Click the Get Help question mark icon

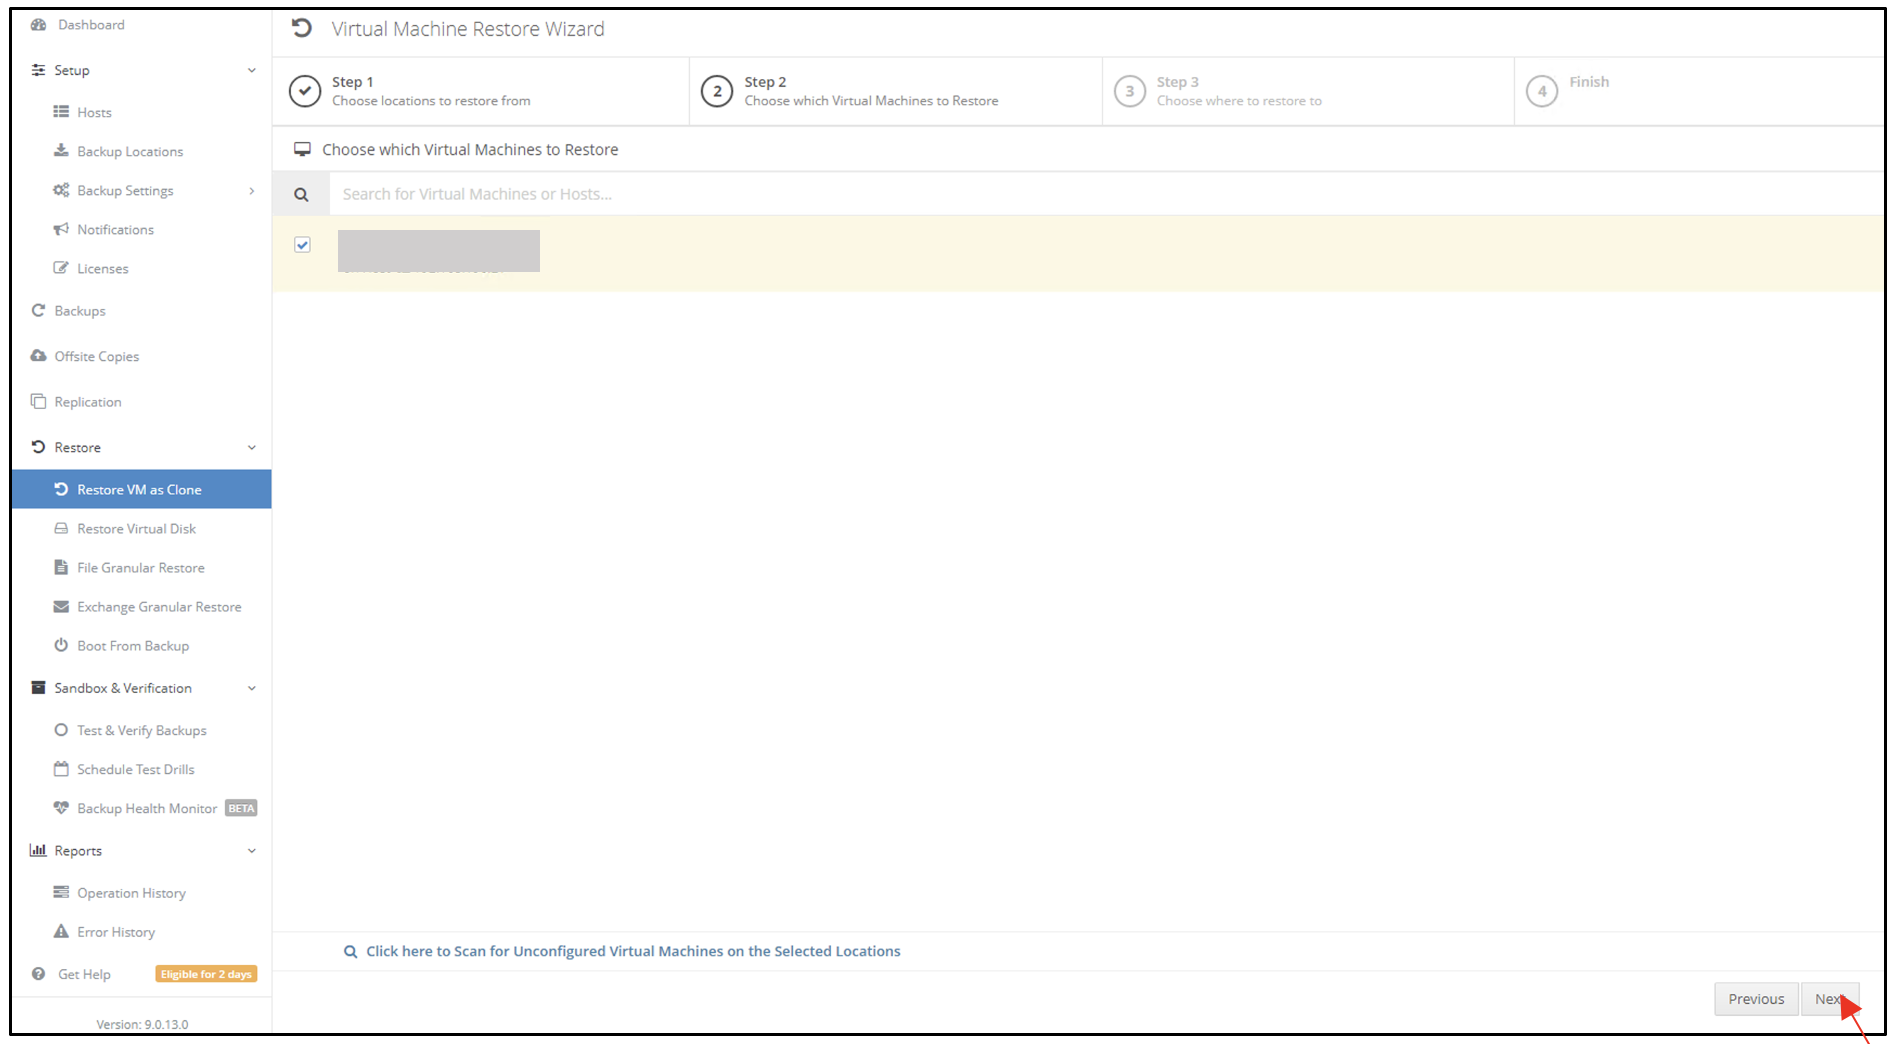point(39,974)
